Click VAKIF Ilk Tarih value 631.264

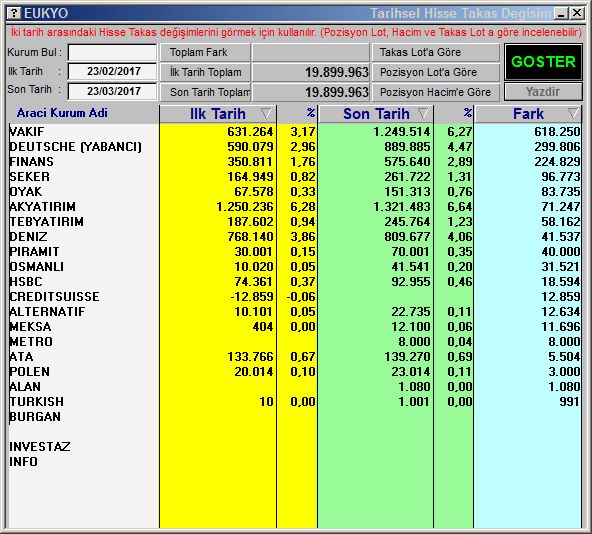point(250,132)
